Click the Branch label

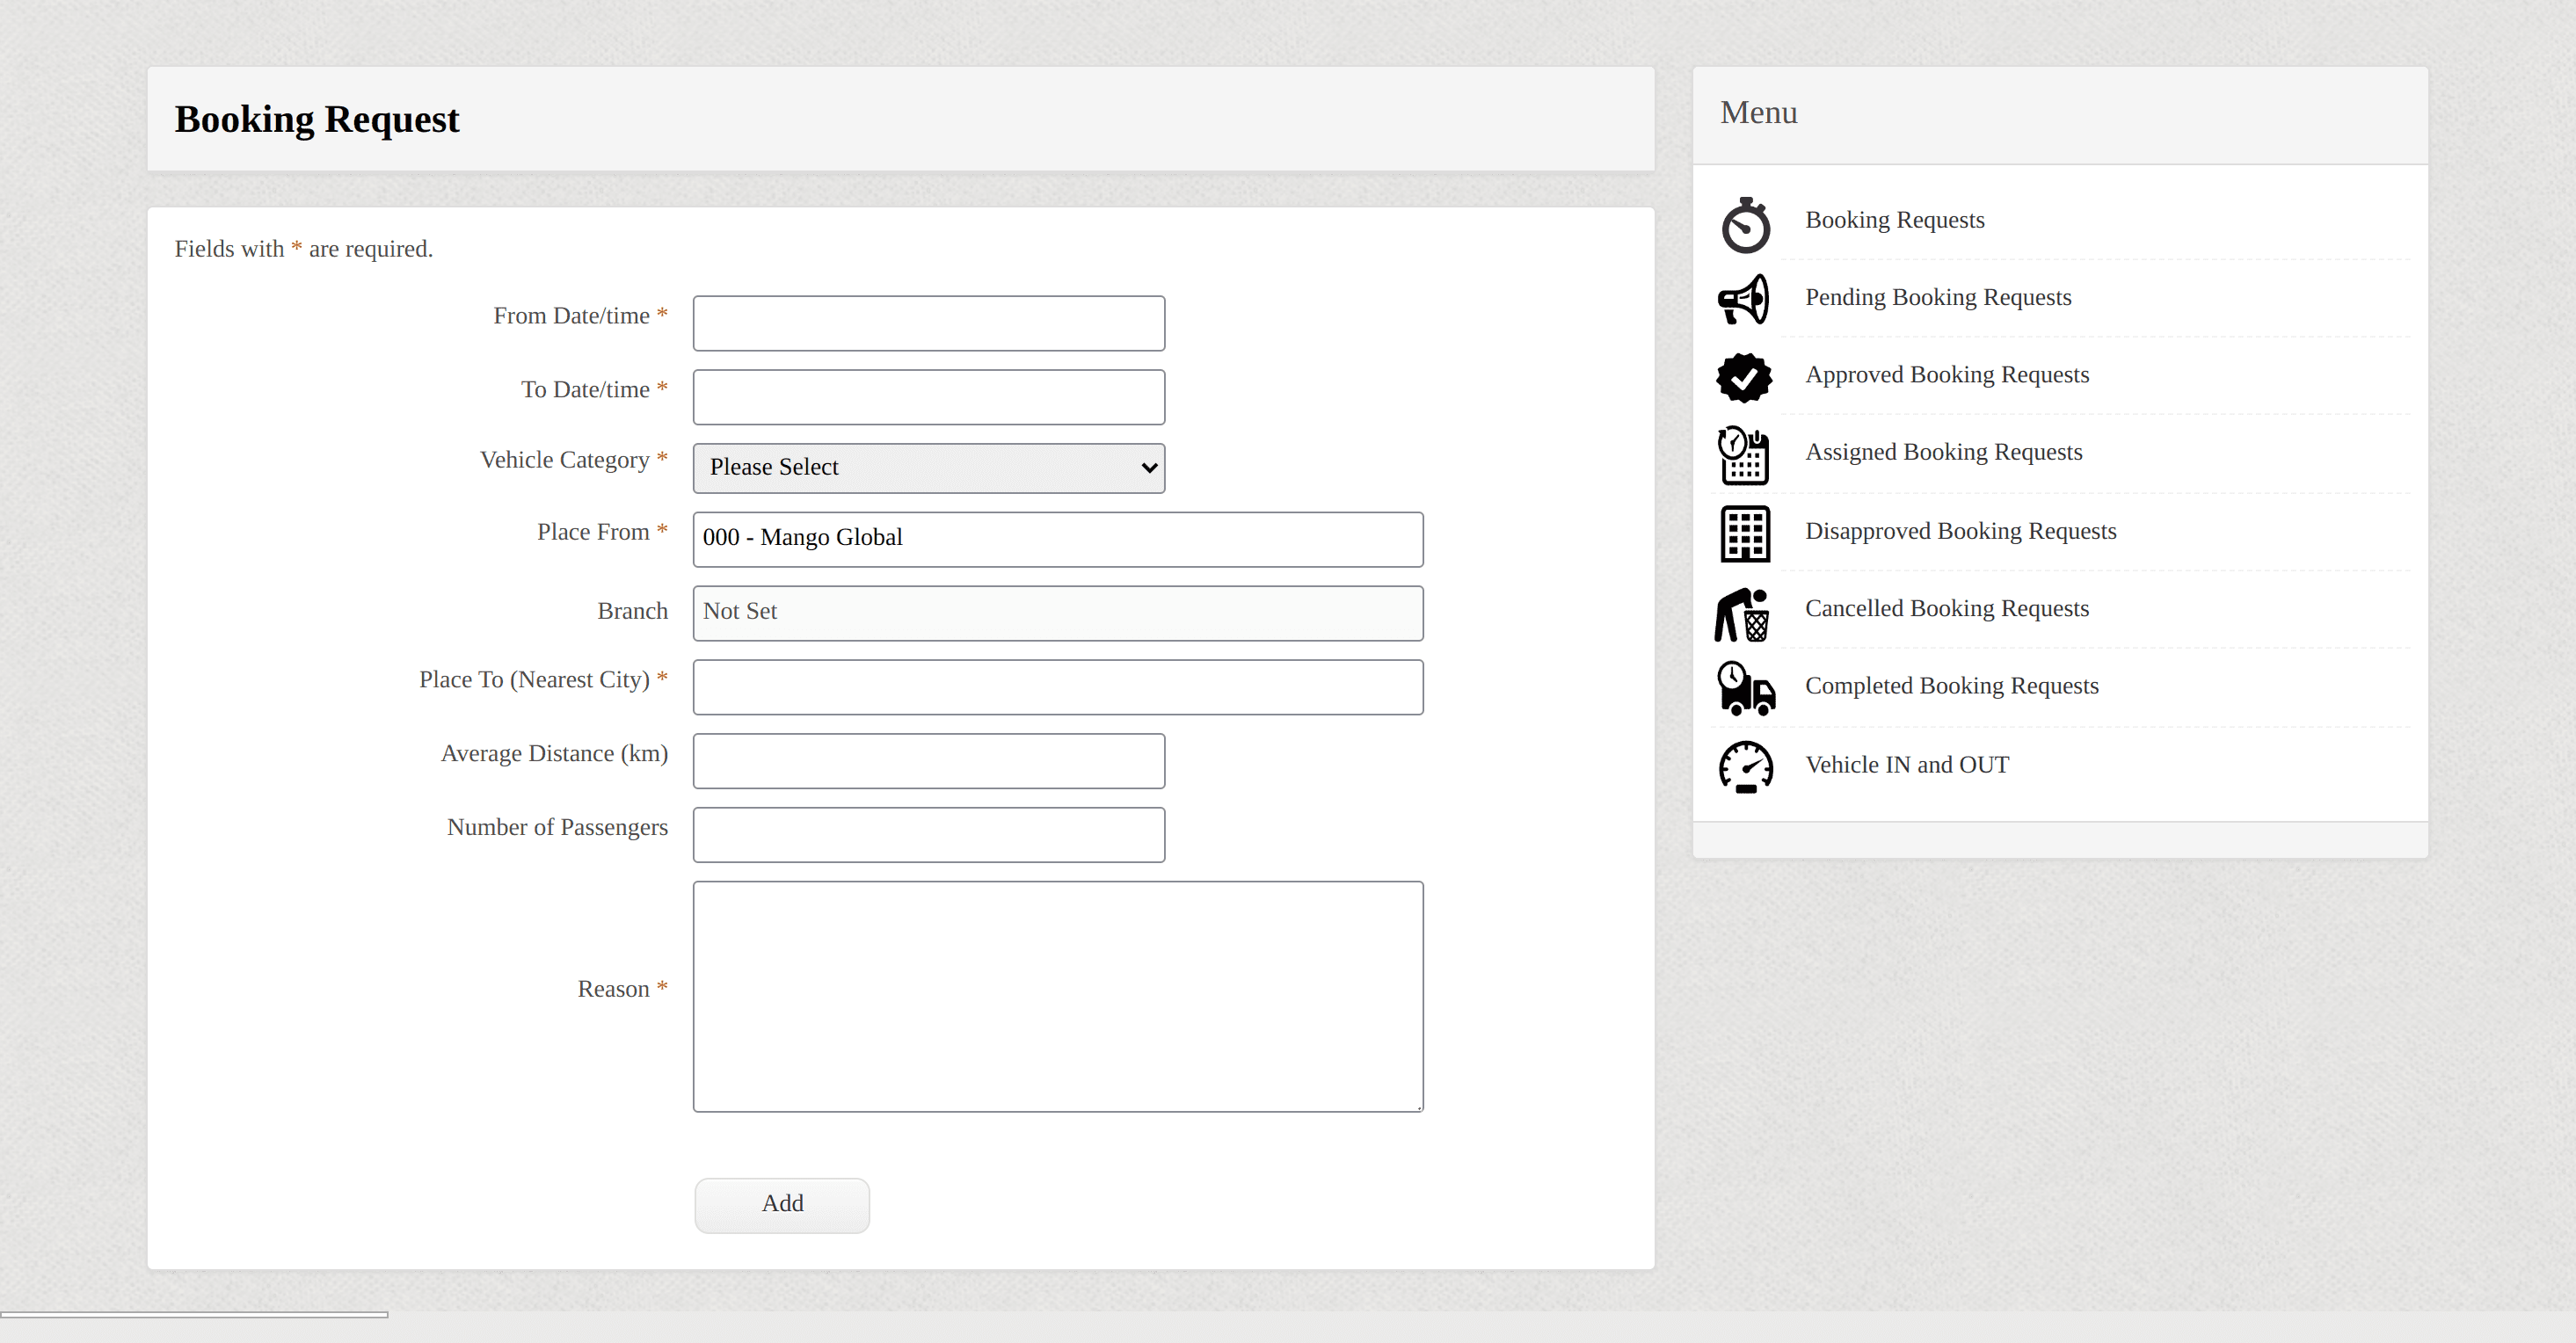[x=633, y=611]
